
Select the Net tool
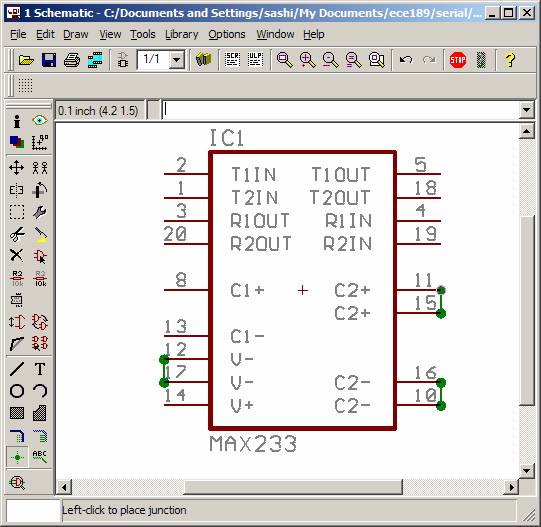tap(40, 436)
